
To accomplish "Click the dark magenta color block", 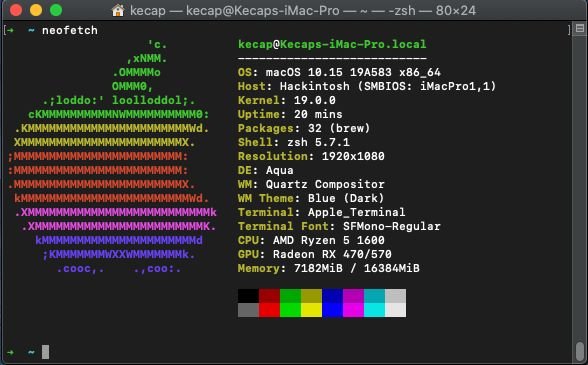I will coord(353,296).
